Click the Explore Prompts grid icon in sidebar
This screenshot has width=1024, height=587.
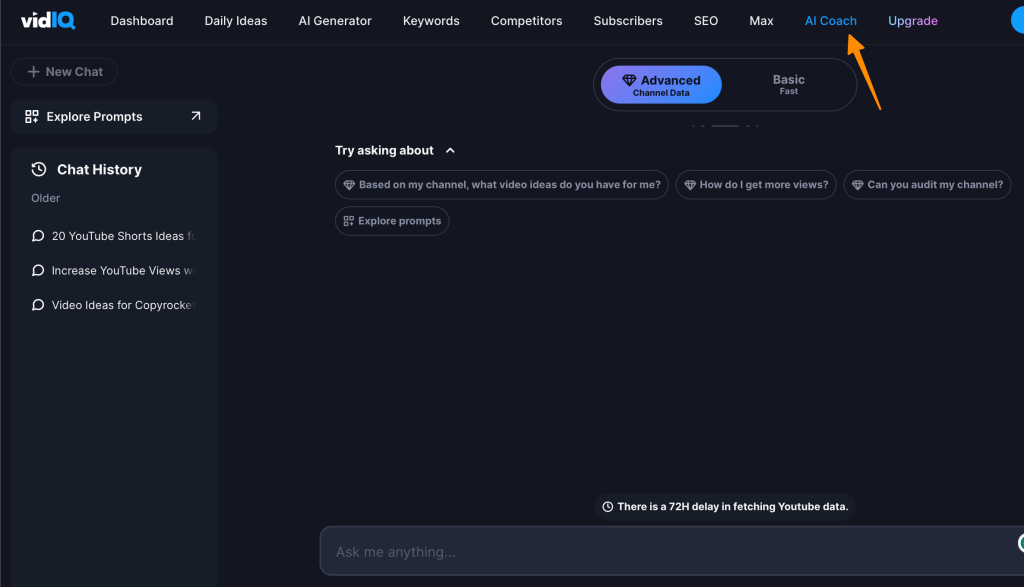pyautogui.click(x=32, y=116)
